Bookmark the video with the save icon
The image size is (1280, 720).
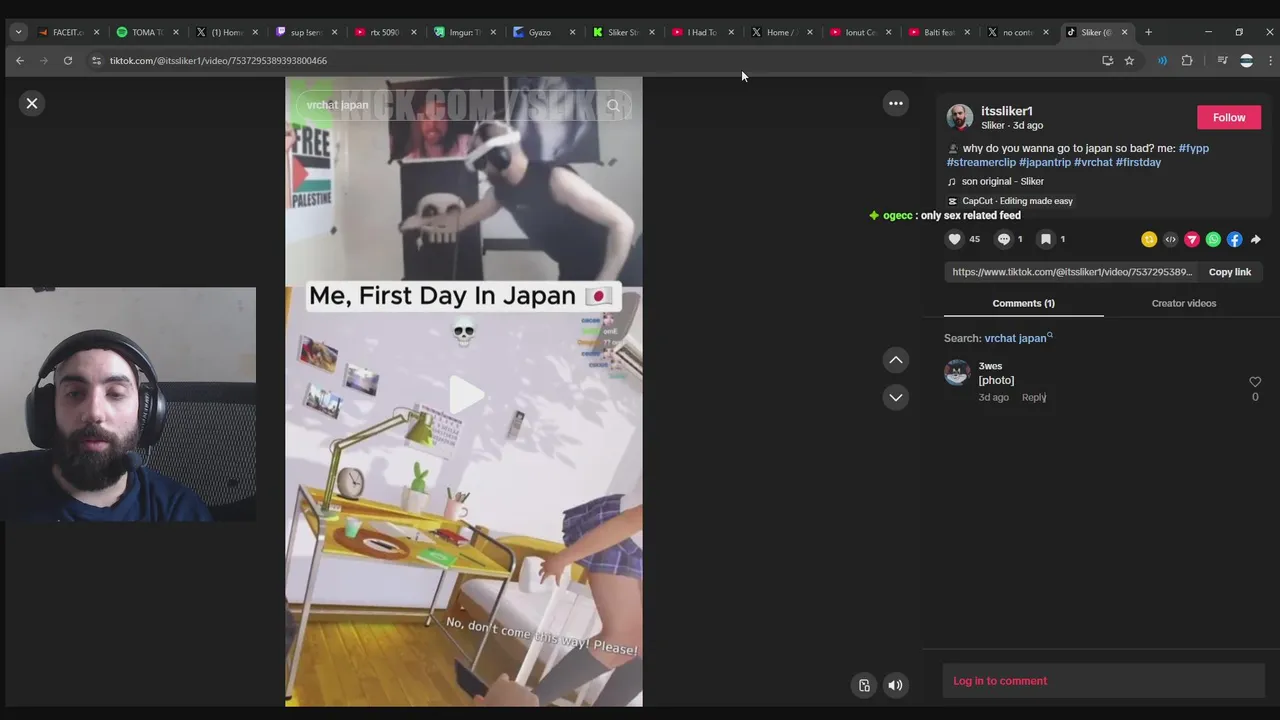pos(1045,239)
